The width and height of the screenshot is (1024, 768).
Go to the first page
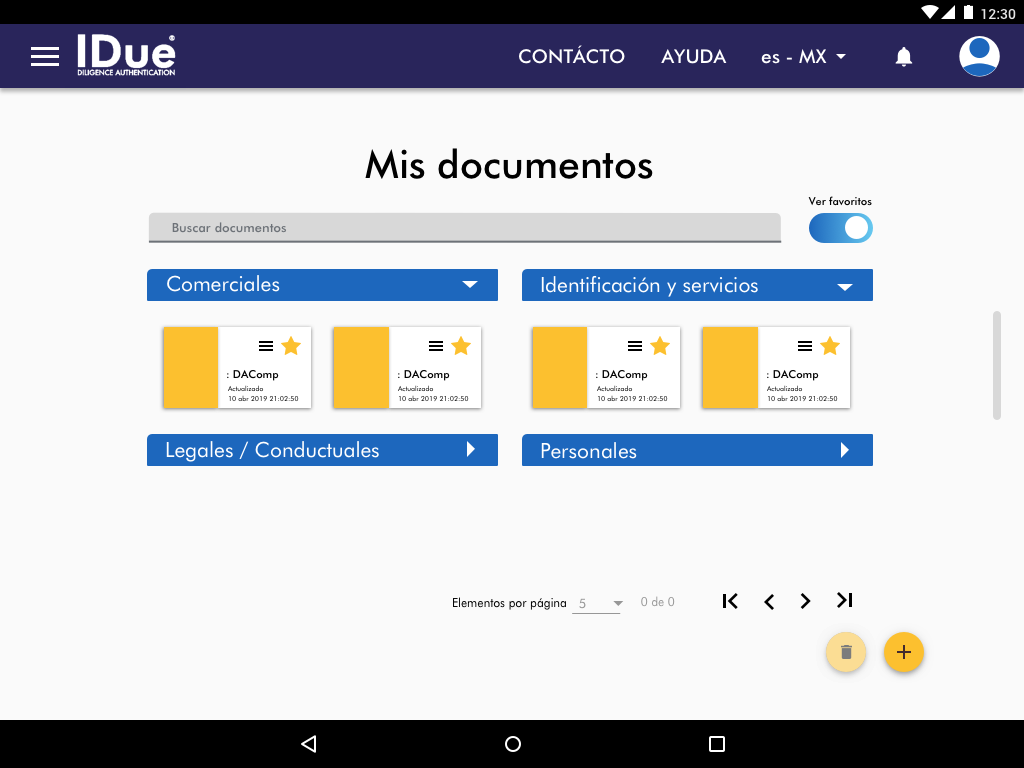[x=730, y=601]
